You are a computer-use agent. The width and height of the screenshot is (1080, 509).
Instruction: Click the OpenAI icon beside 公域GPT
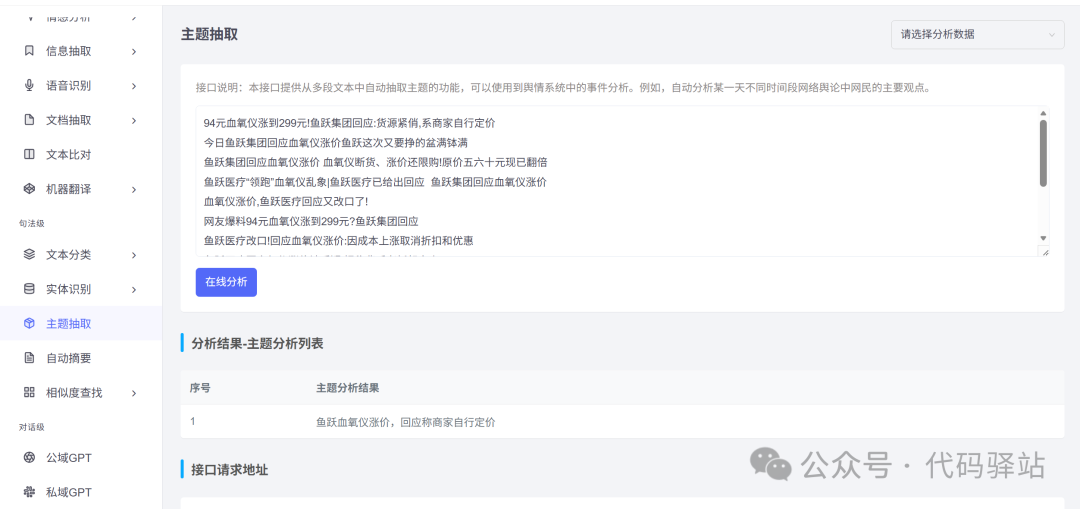[29, 458]
